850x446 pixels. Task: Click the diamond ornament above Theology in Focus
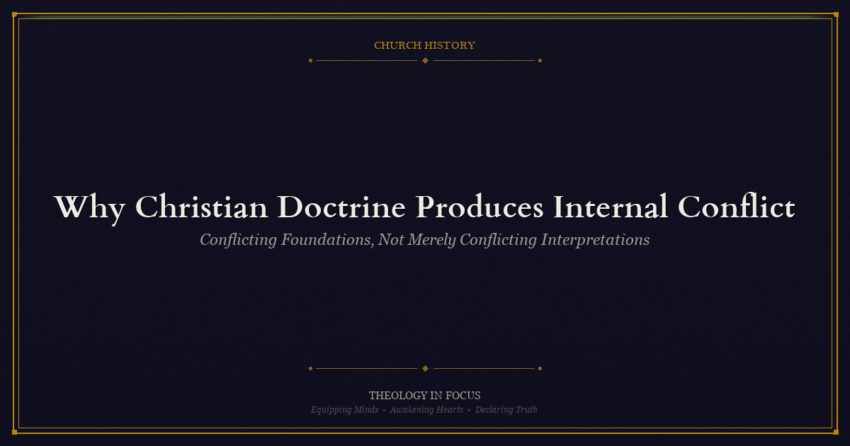(425, 368)
